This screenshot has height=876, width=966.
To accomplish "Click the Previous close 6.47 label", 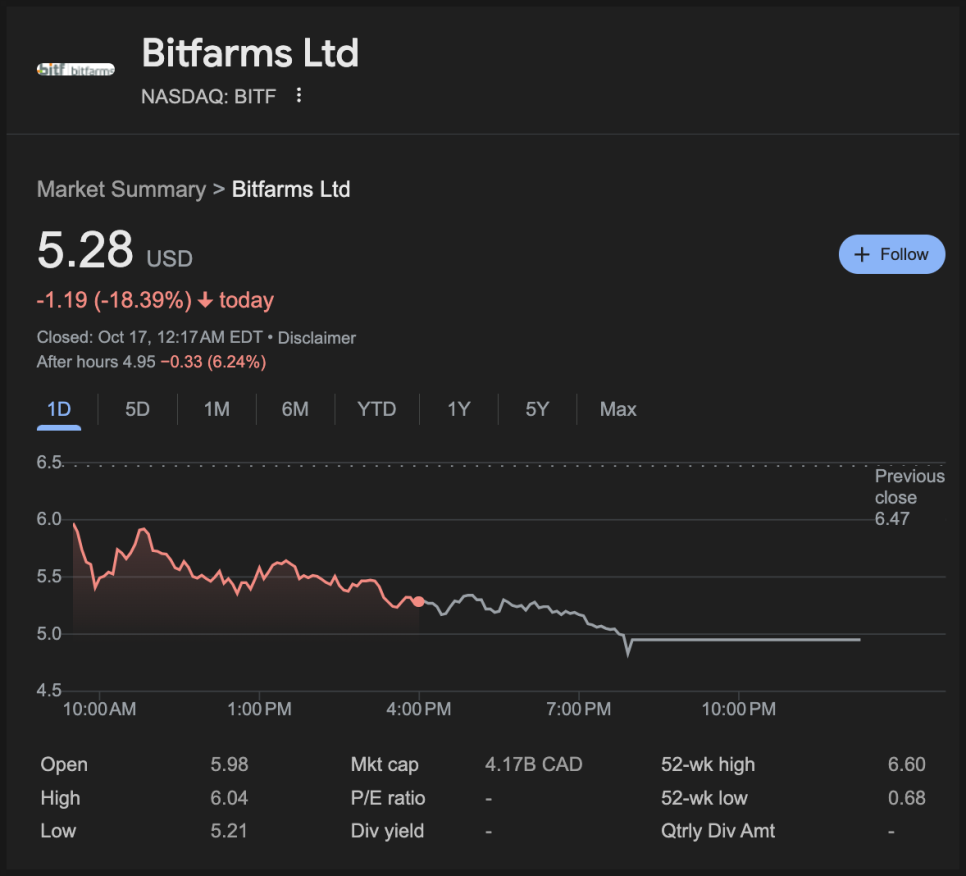I will click(909, 497).
